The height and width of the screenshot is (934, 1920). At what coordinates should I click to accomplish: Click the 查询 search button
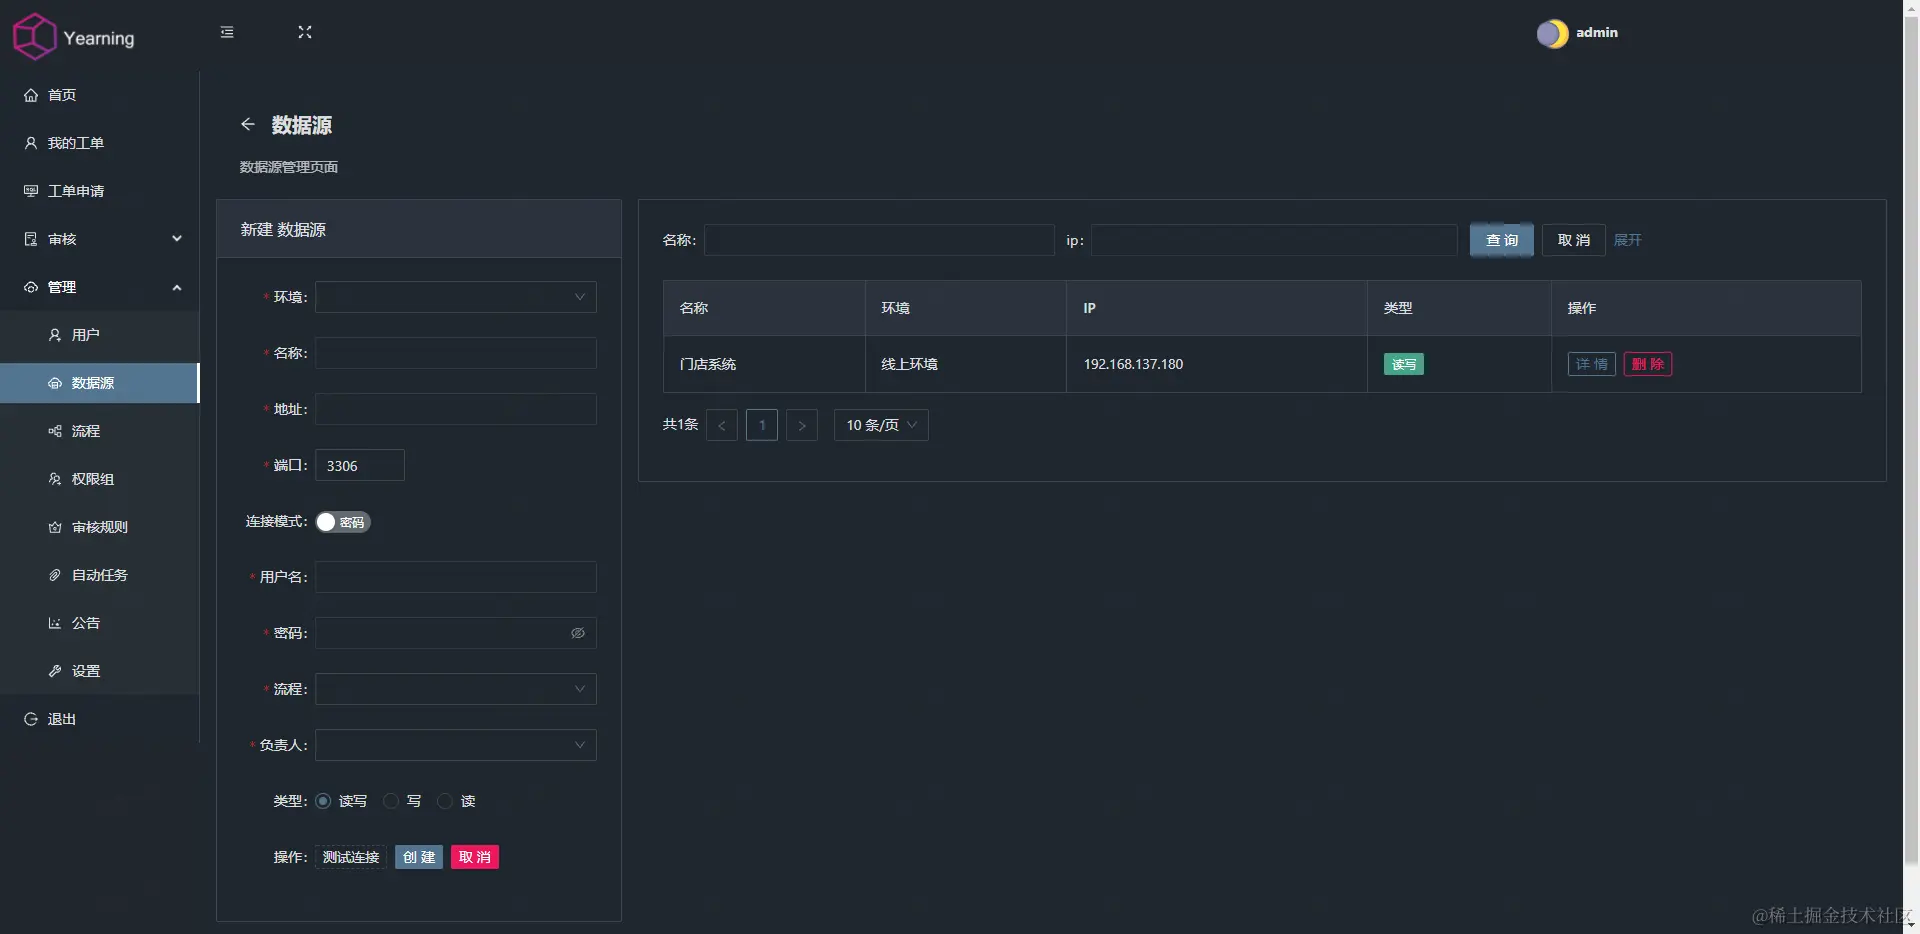pyautogui.click(x=1501, y=240)
